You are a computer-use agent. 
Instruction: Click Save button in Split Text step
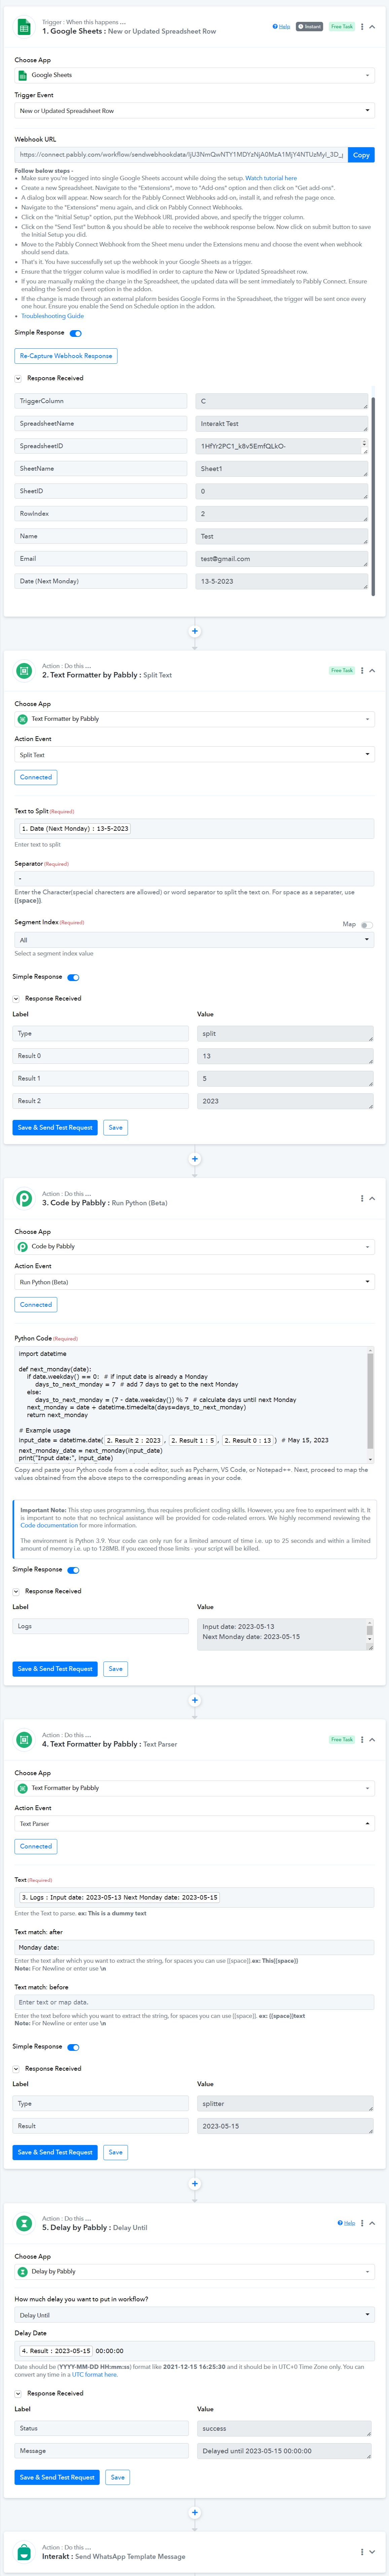point(116,1128)
